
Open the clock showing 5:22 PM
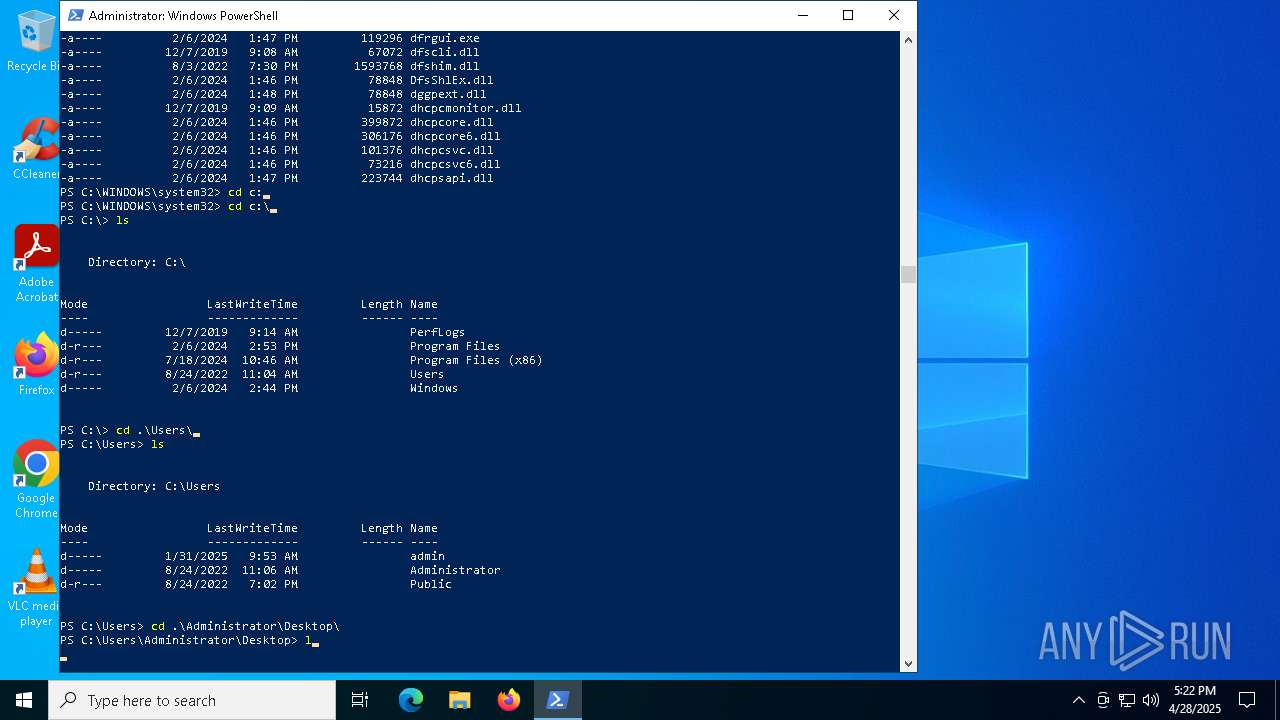(1195, 700)
